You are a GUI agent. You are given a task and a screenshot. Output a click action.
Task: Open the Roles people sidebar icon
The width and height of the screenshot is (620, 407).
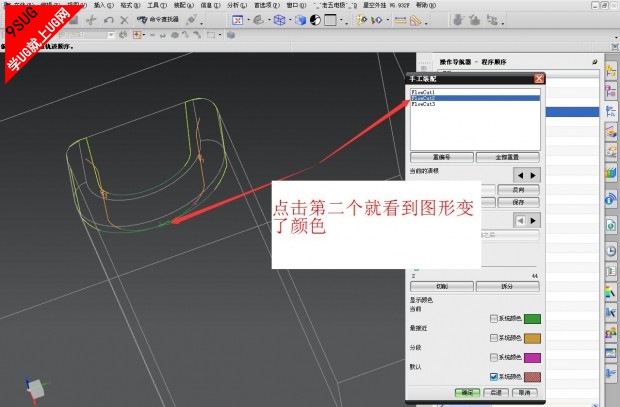tap(611, 333)
